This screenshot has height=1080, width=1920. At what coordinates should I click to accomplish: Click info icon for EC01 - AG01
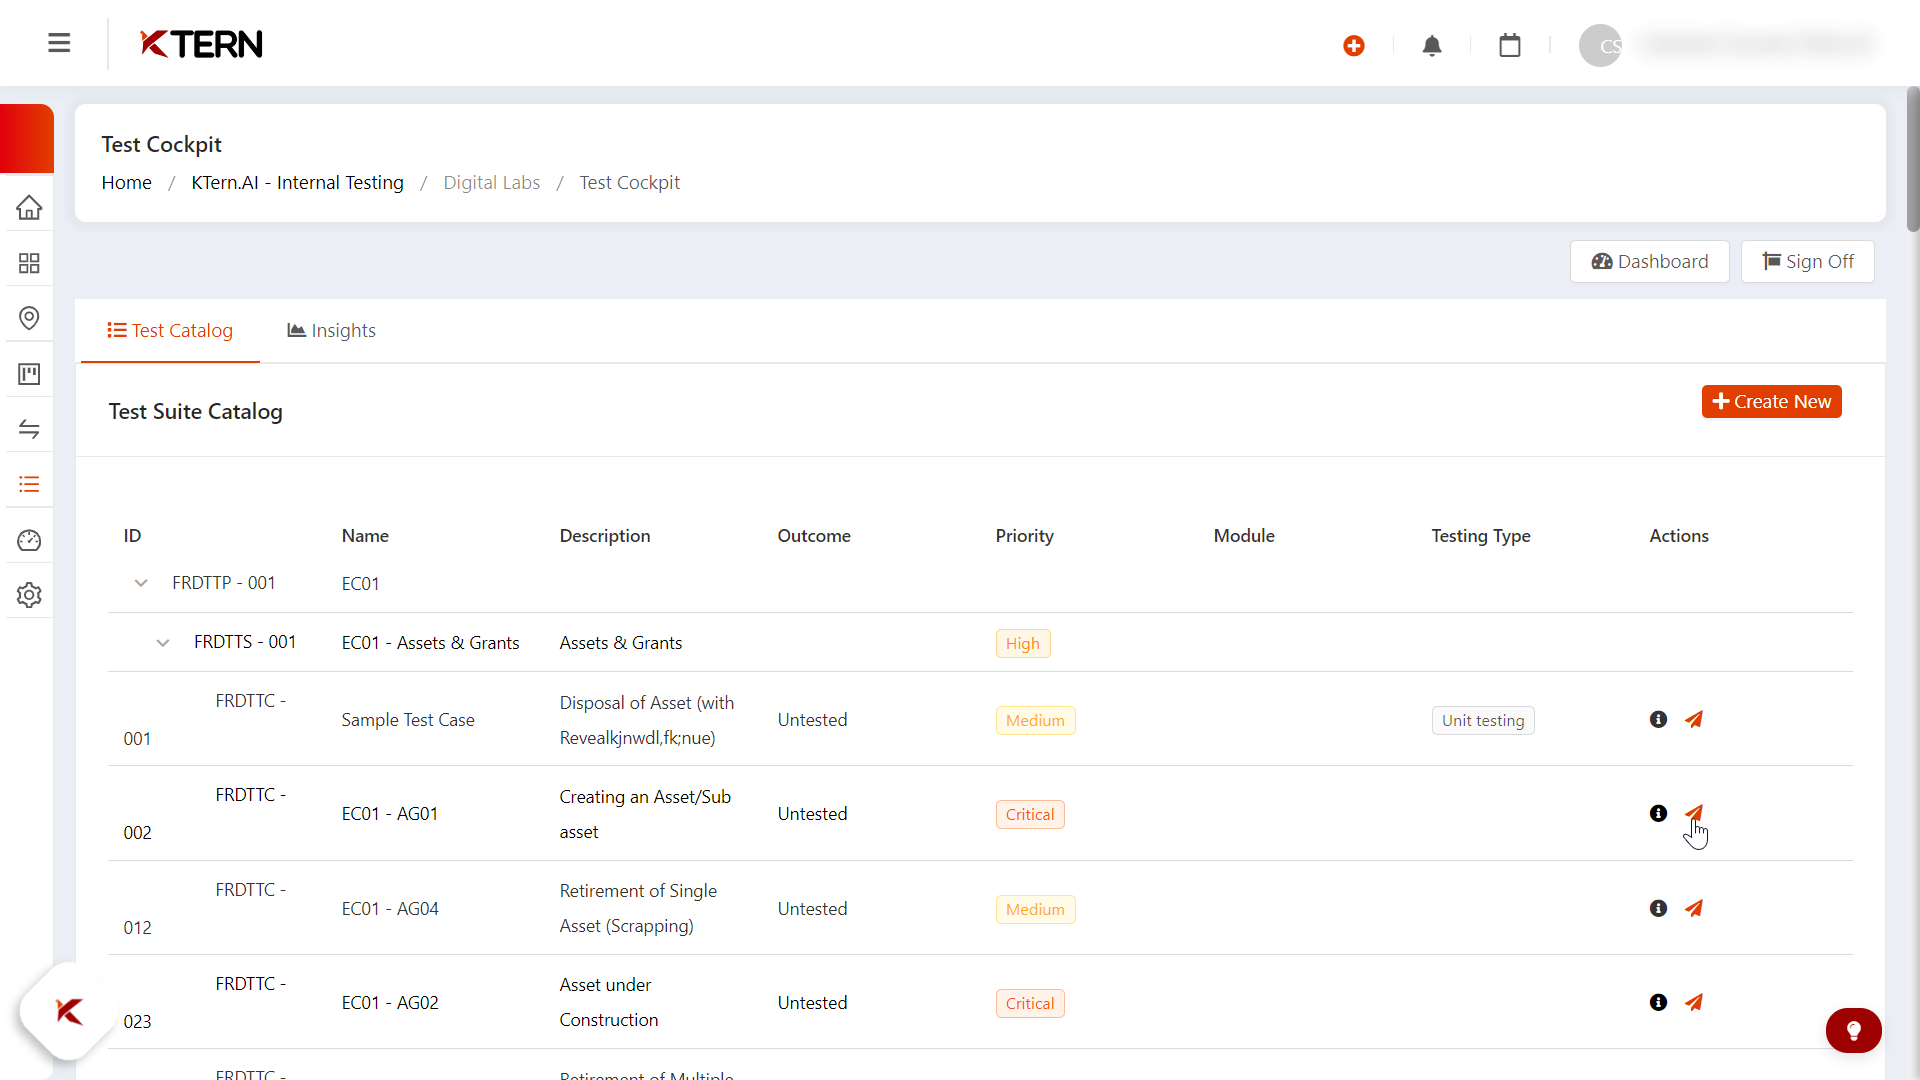coord(1658,814)
